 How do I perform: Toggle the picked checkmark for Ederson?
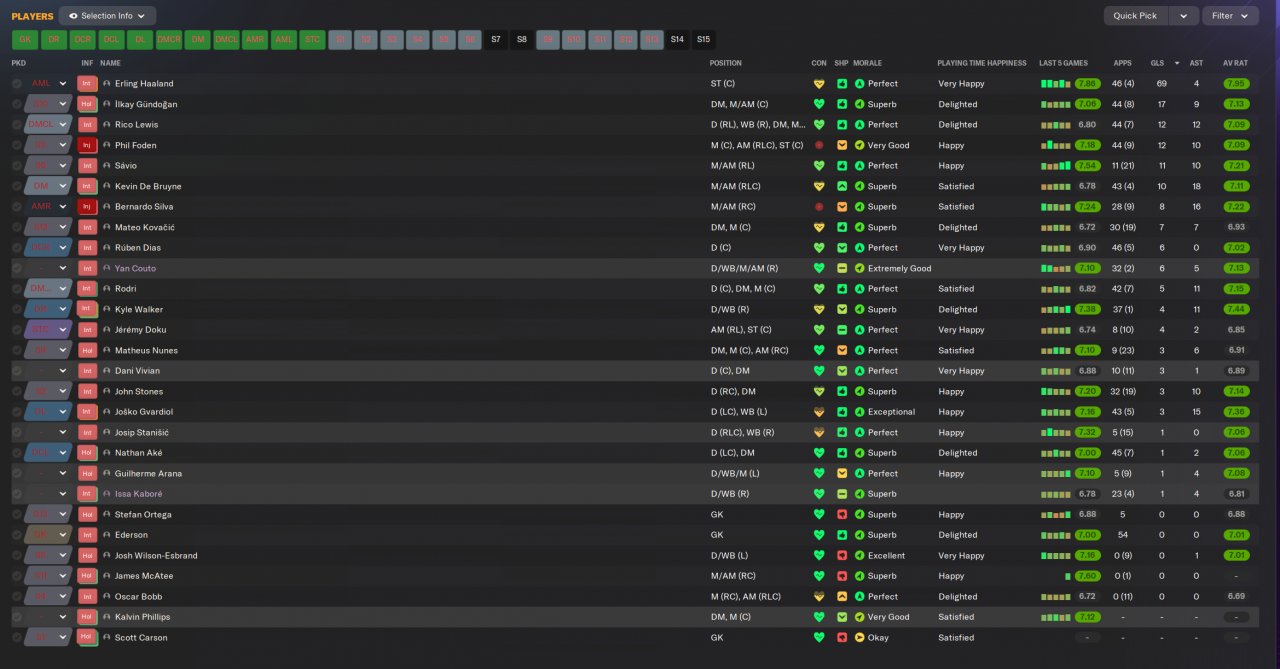click(x=17, y=535)
